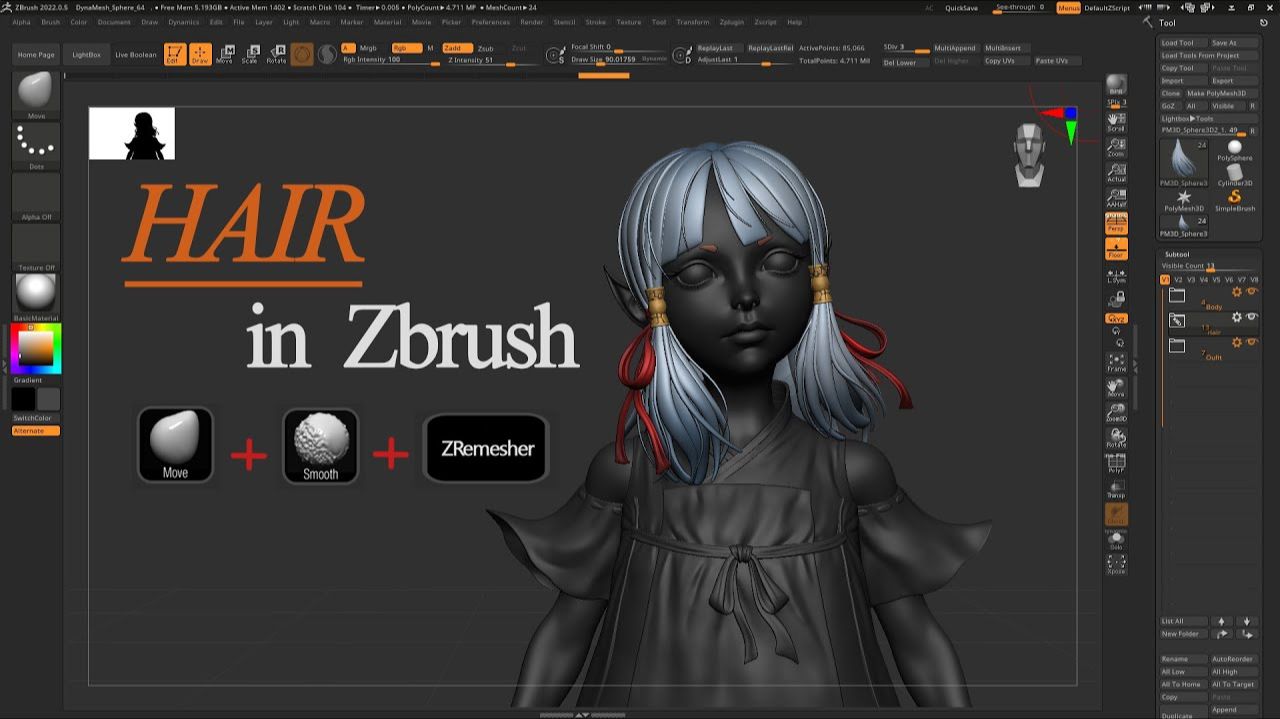Expand the Body subtool folder
Image resolution: width=1280 pixels, height=719 pixels.
coord(1177,295)
